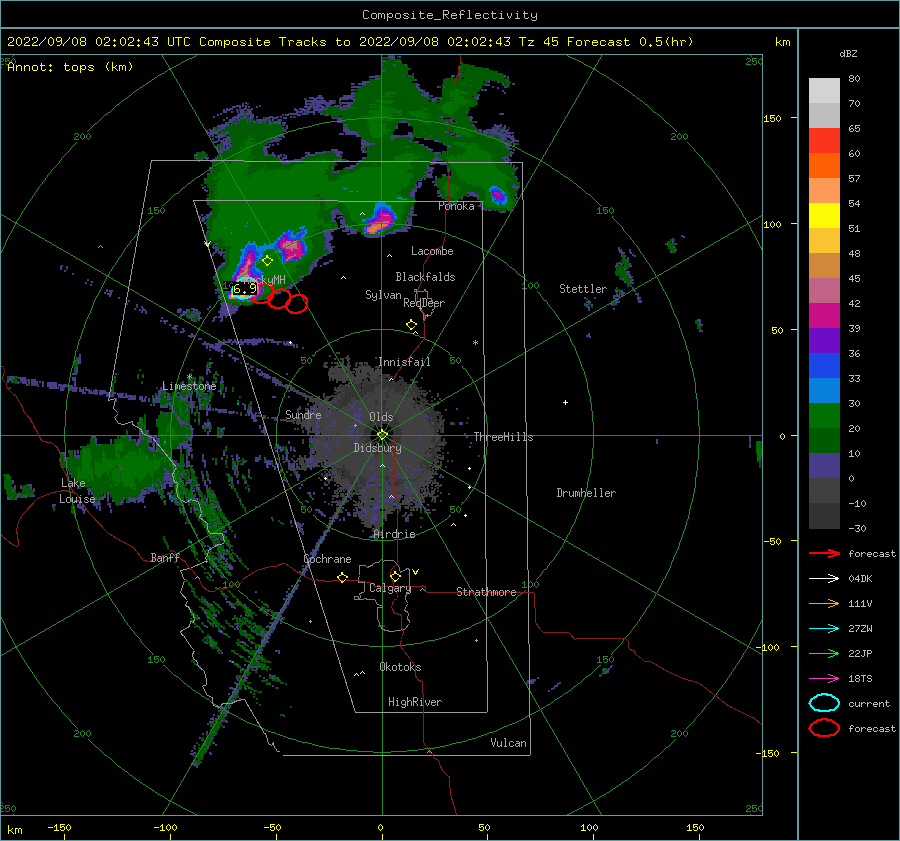Click the Lacombe city label
This screenshot has height=841, width=900.
pyautogui.click(x=432, y=251)
